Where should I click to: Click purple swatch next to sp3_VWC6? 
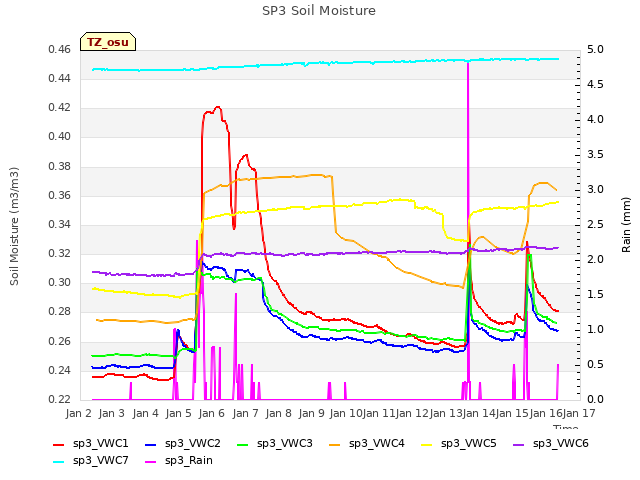519,444
